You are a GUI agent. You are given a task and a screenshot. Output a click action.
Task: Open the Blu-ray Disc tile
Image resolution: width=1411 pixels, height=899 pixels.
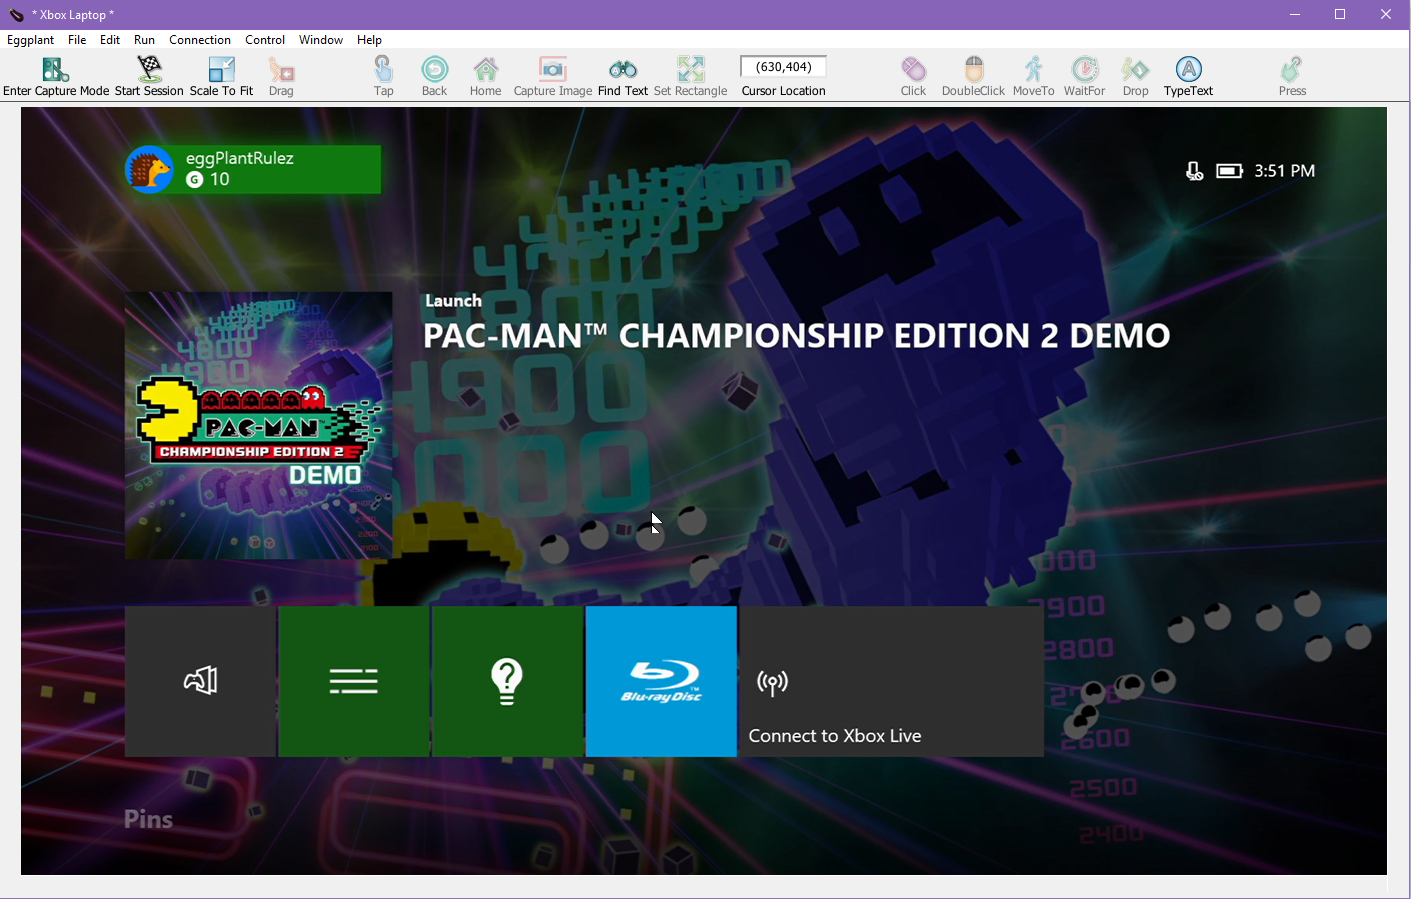point(661,681)
